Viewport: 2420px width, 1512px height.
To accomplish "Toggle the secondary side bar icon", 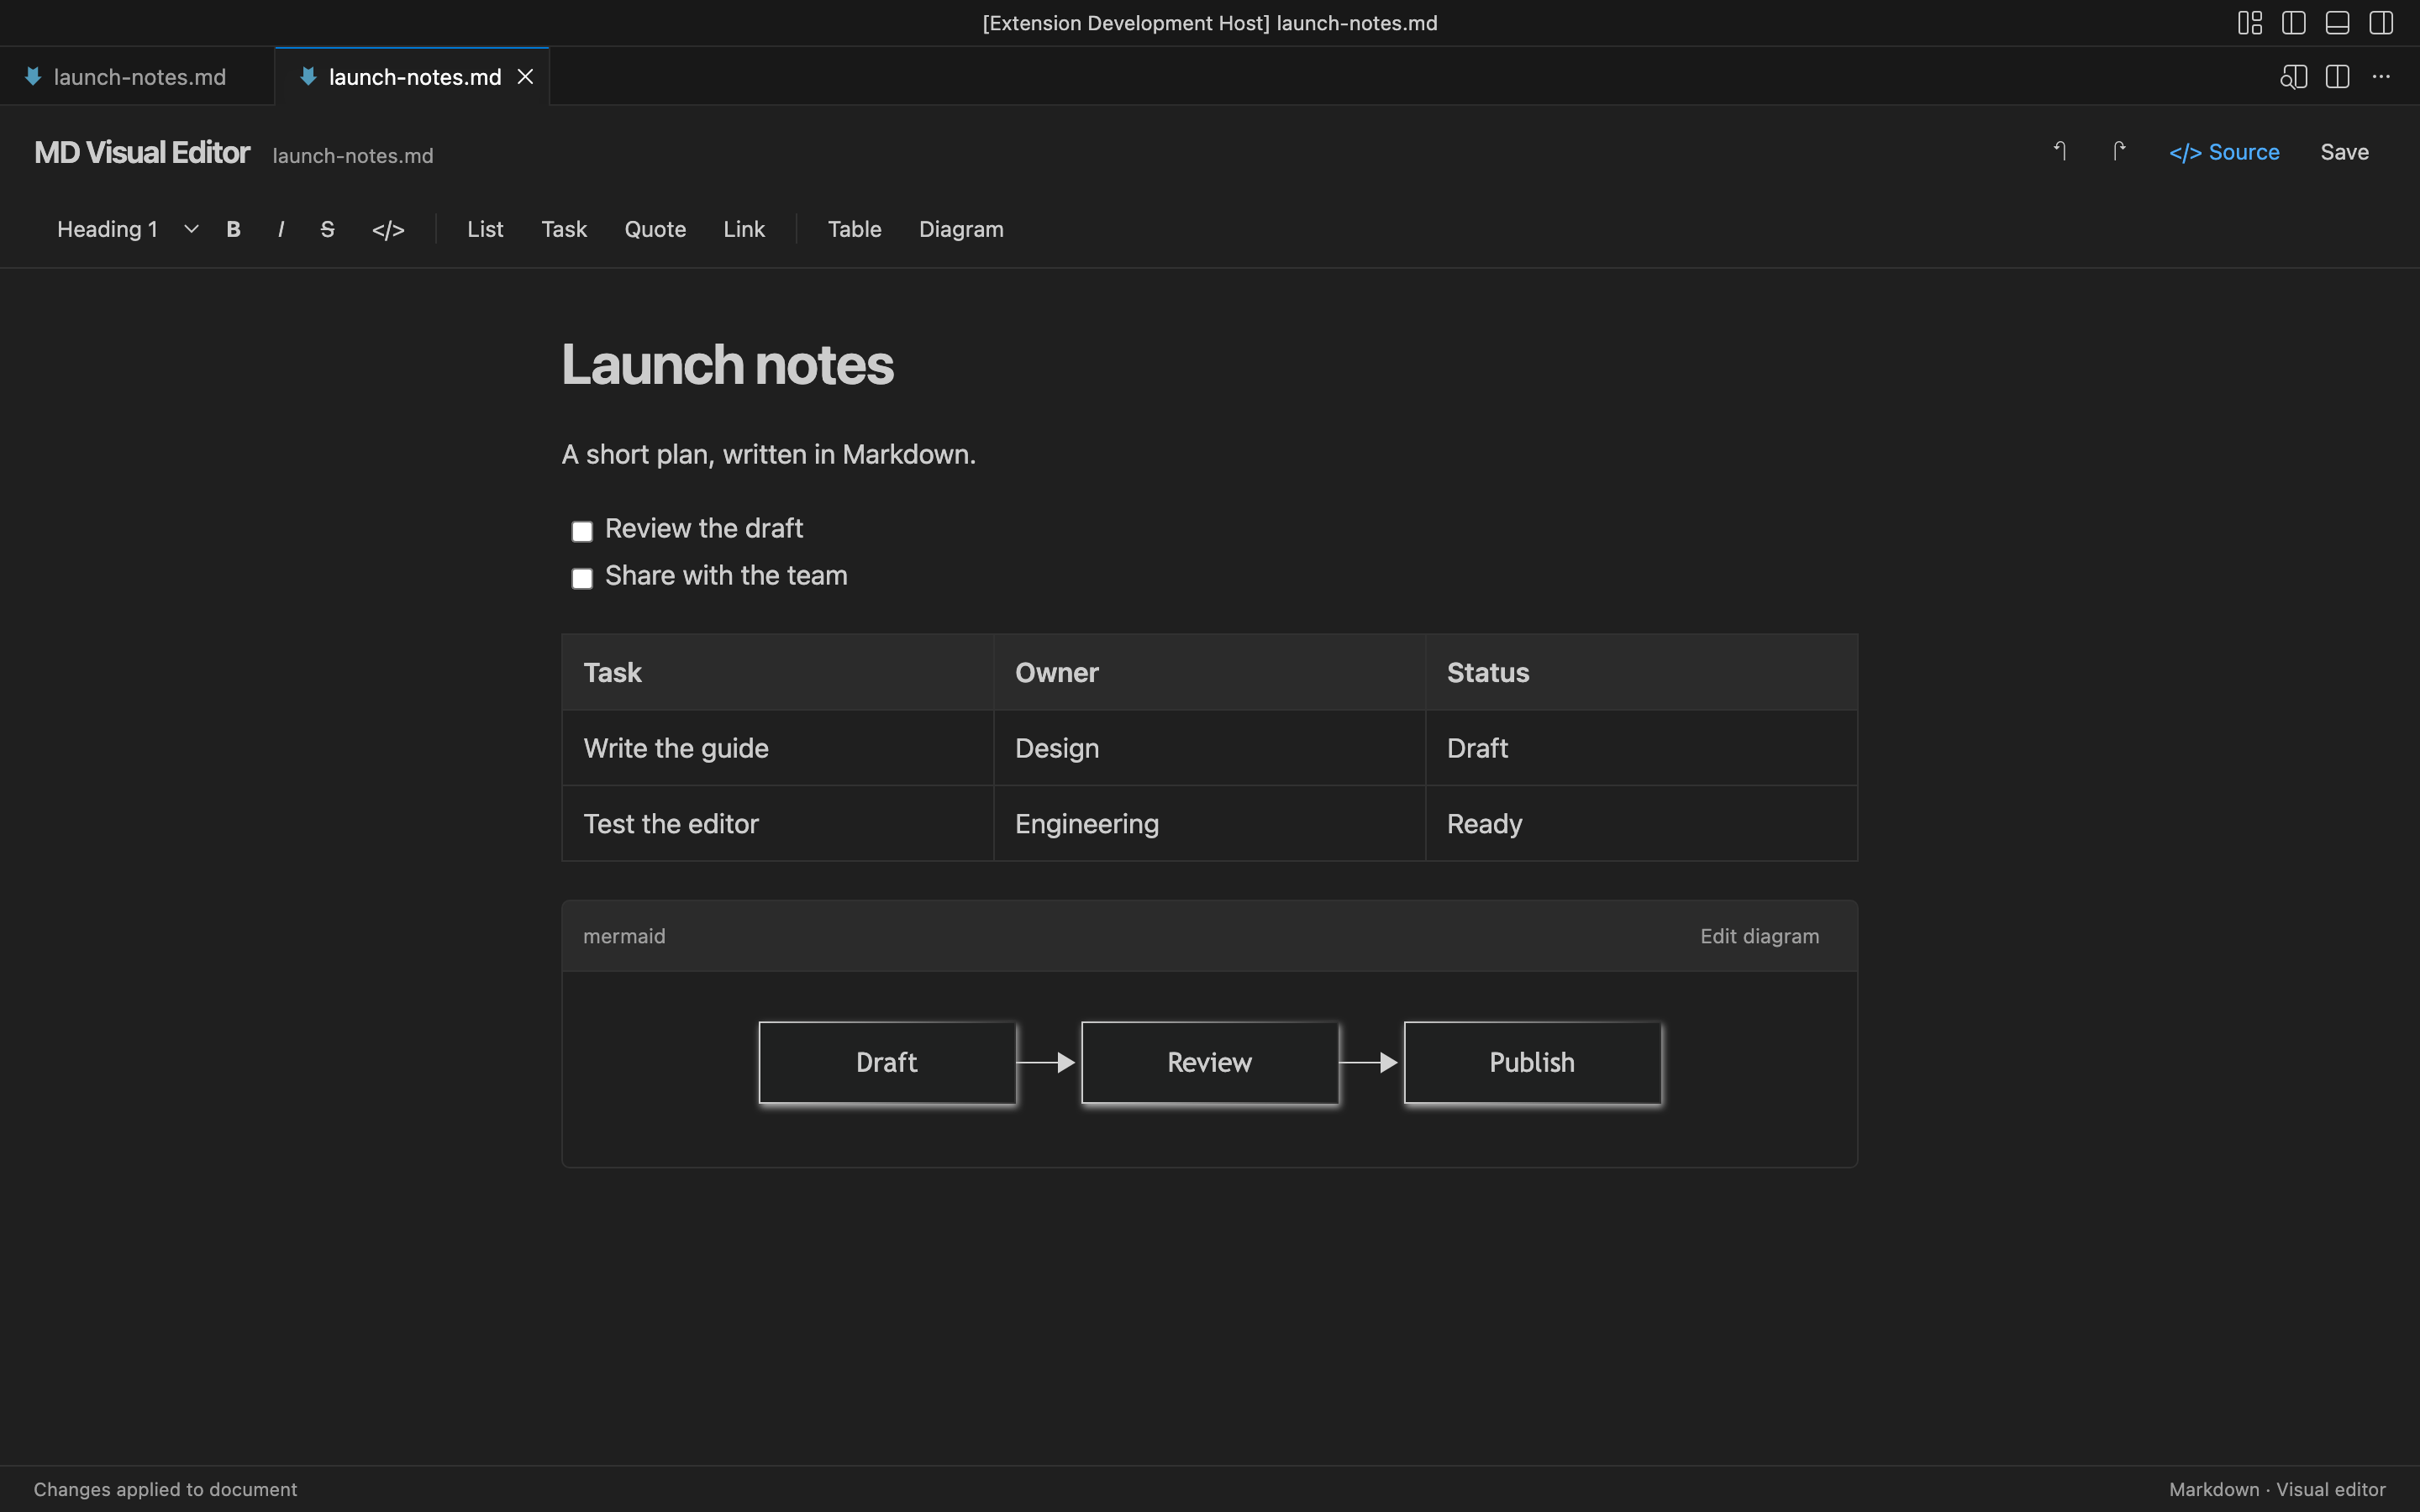I will tap(2381, 23).
